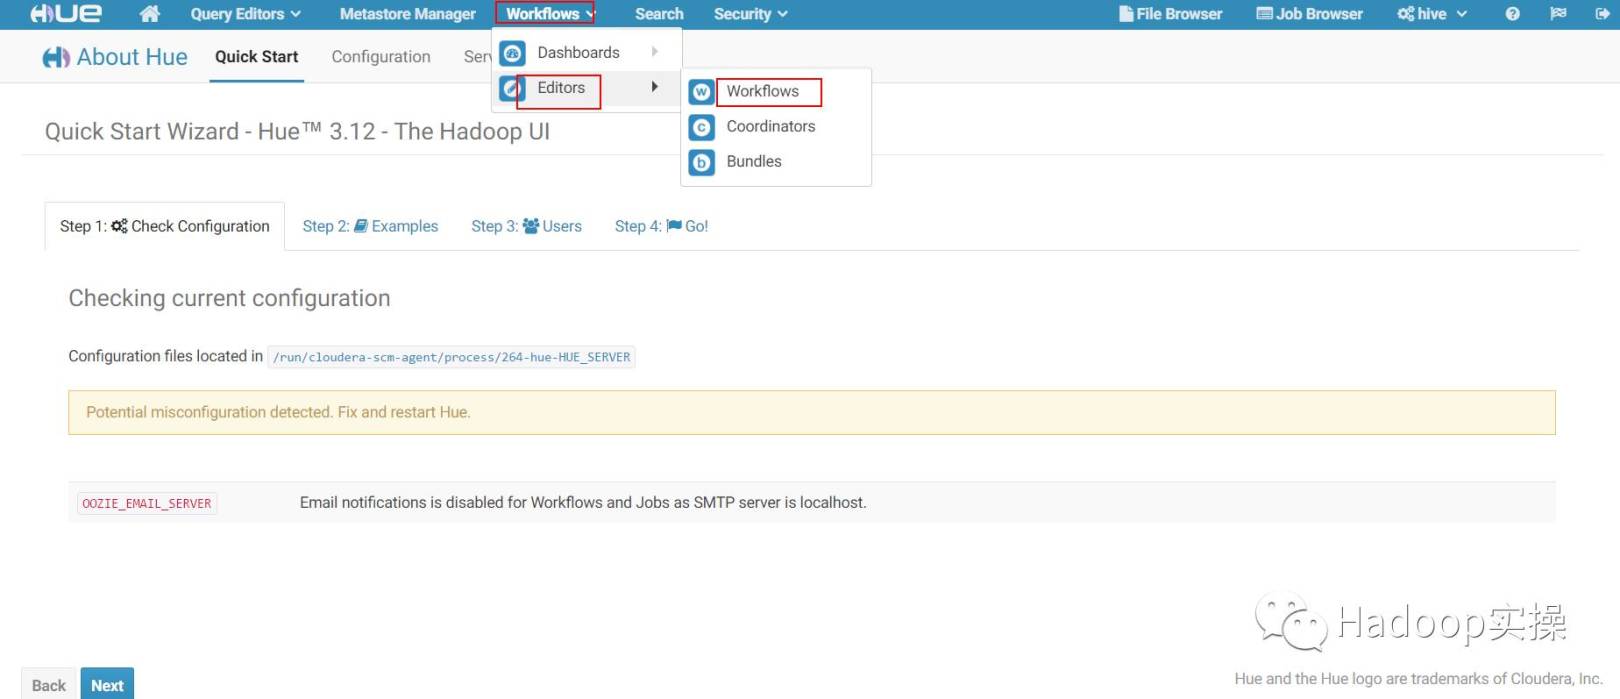This screenshot has height=699, width=1620.
Task: Select Editors in Workflows menu
Action: pyautogui.click(x=561, y=87)
